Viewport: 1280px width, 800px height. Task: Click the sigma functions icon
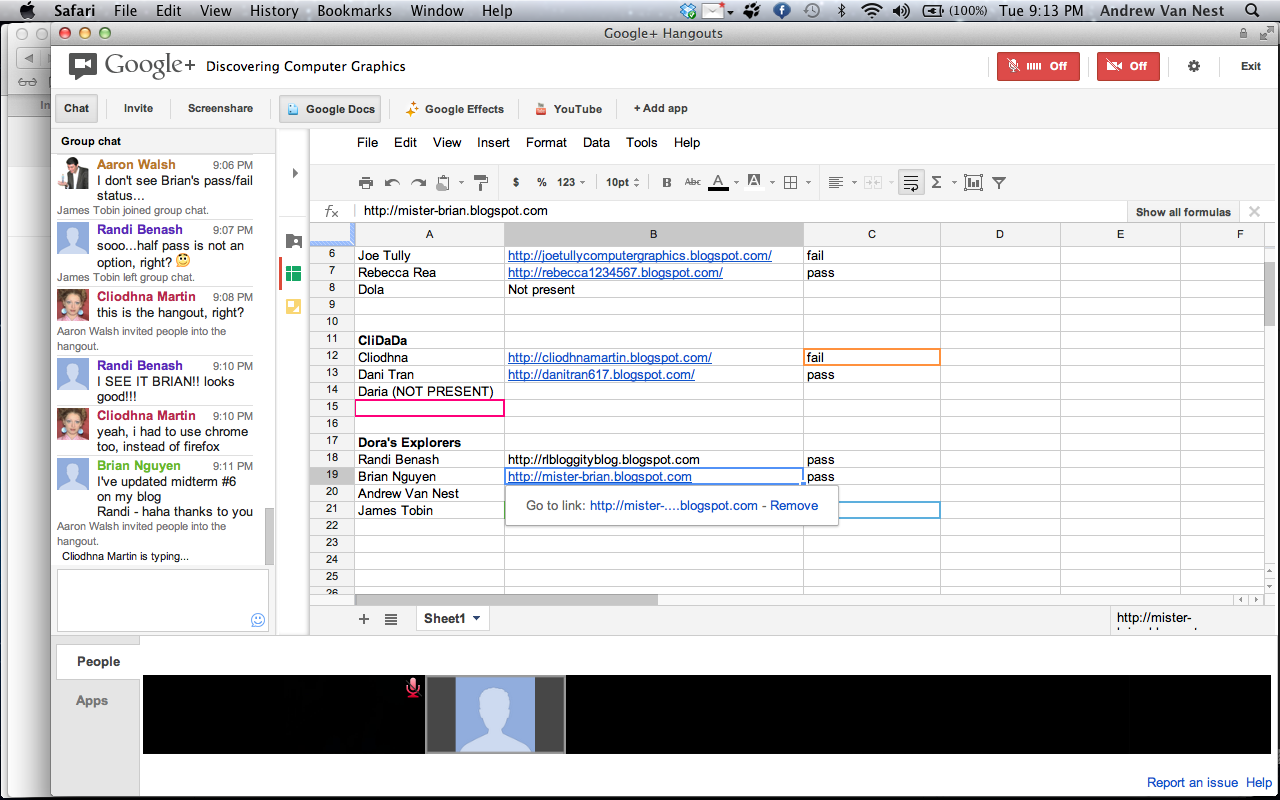pos(937,182)
